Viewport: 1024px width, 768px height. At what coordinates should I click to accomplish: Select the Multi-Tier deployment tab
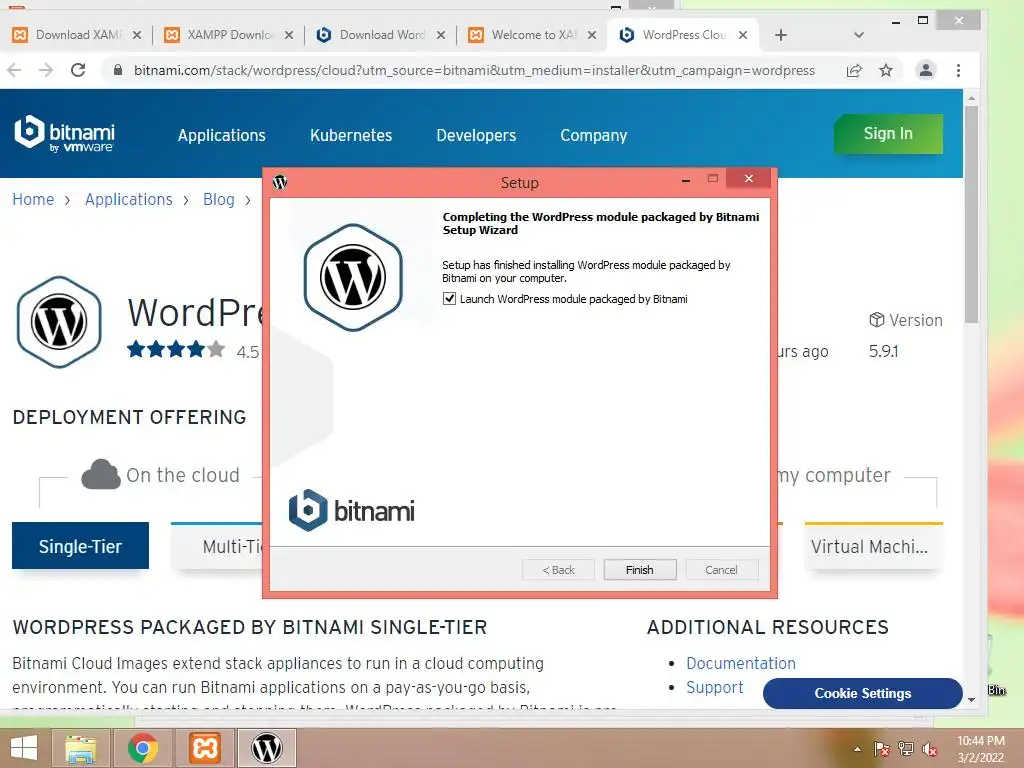[217, 546]
